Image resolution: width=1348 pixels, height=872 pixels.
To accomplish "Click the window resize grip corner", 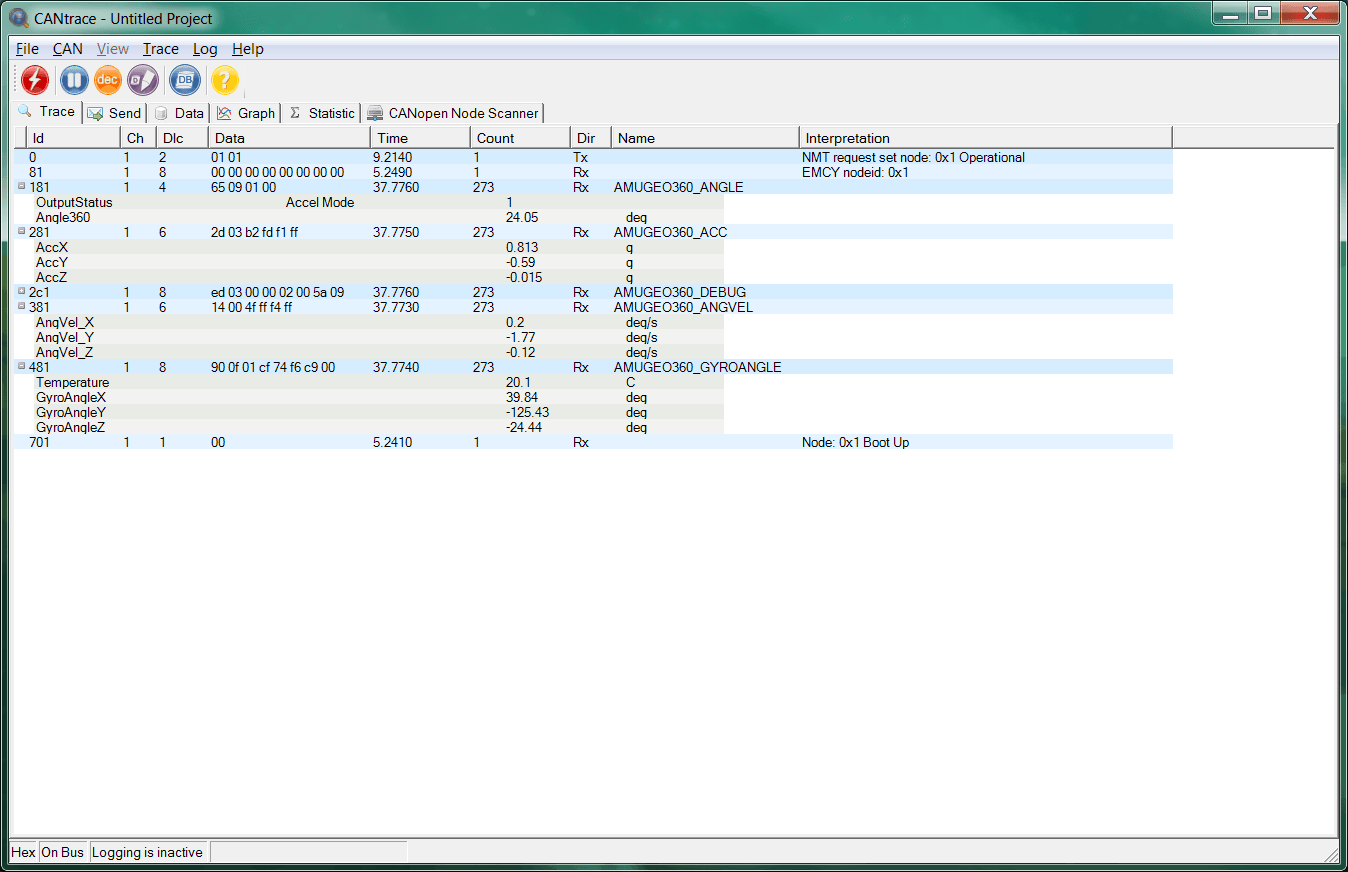I will tap(1331, 854).
